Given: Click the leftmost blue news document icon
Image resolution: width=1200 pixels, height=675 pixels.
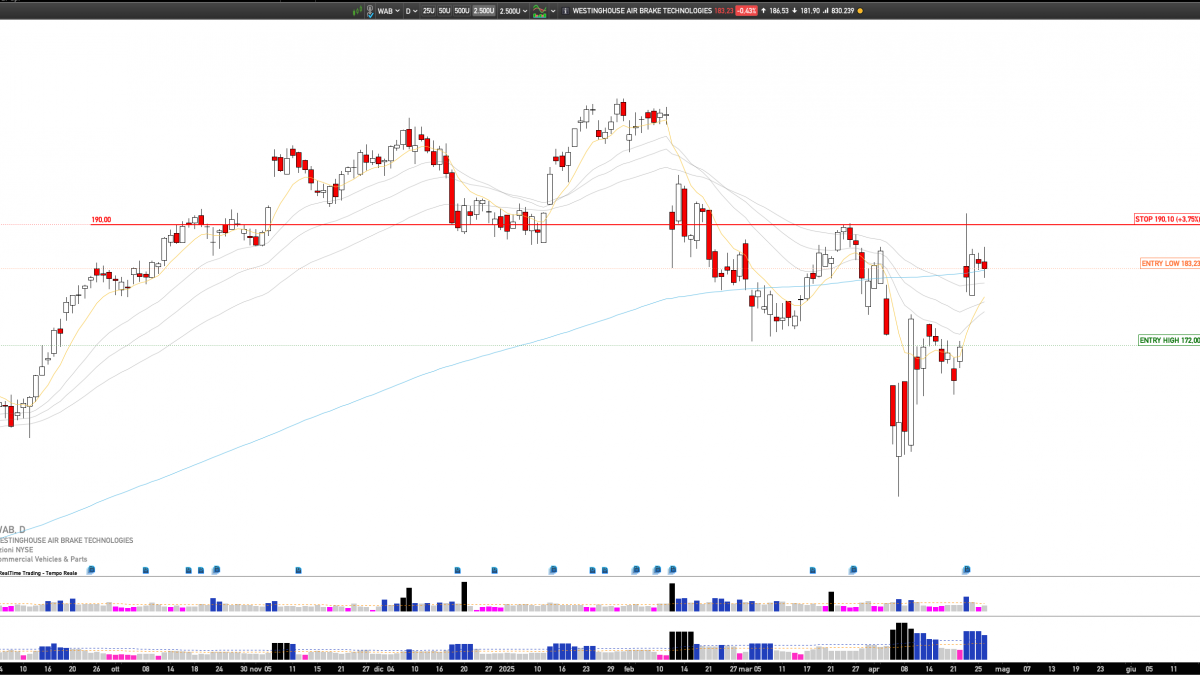Looking at the screenshot, I should [x=91, y=569].
